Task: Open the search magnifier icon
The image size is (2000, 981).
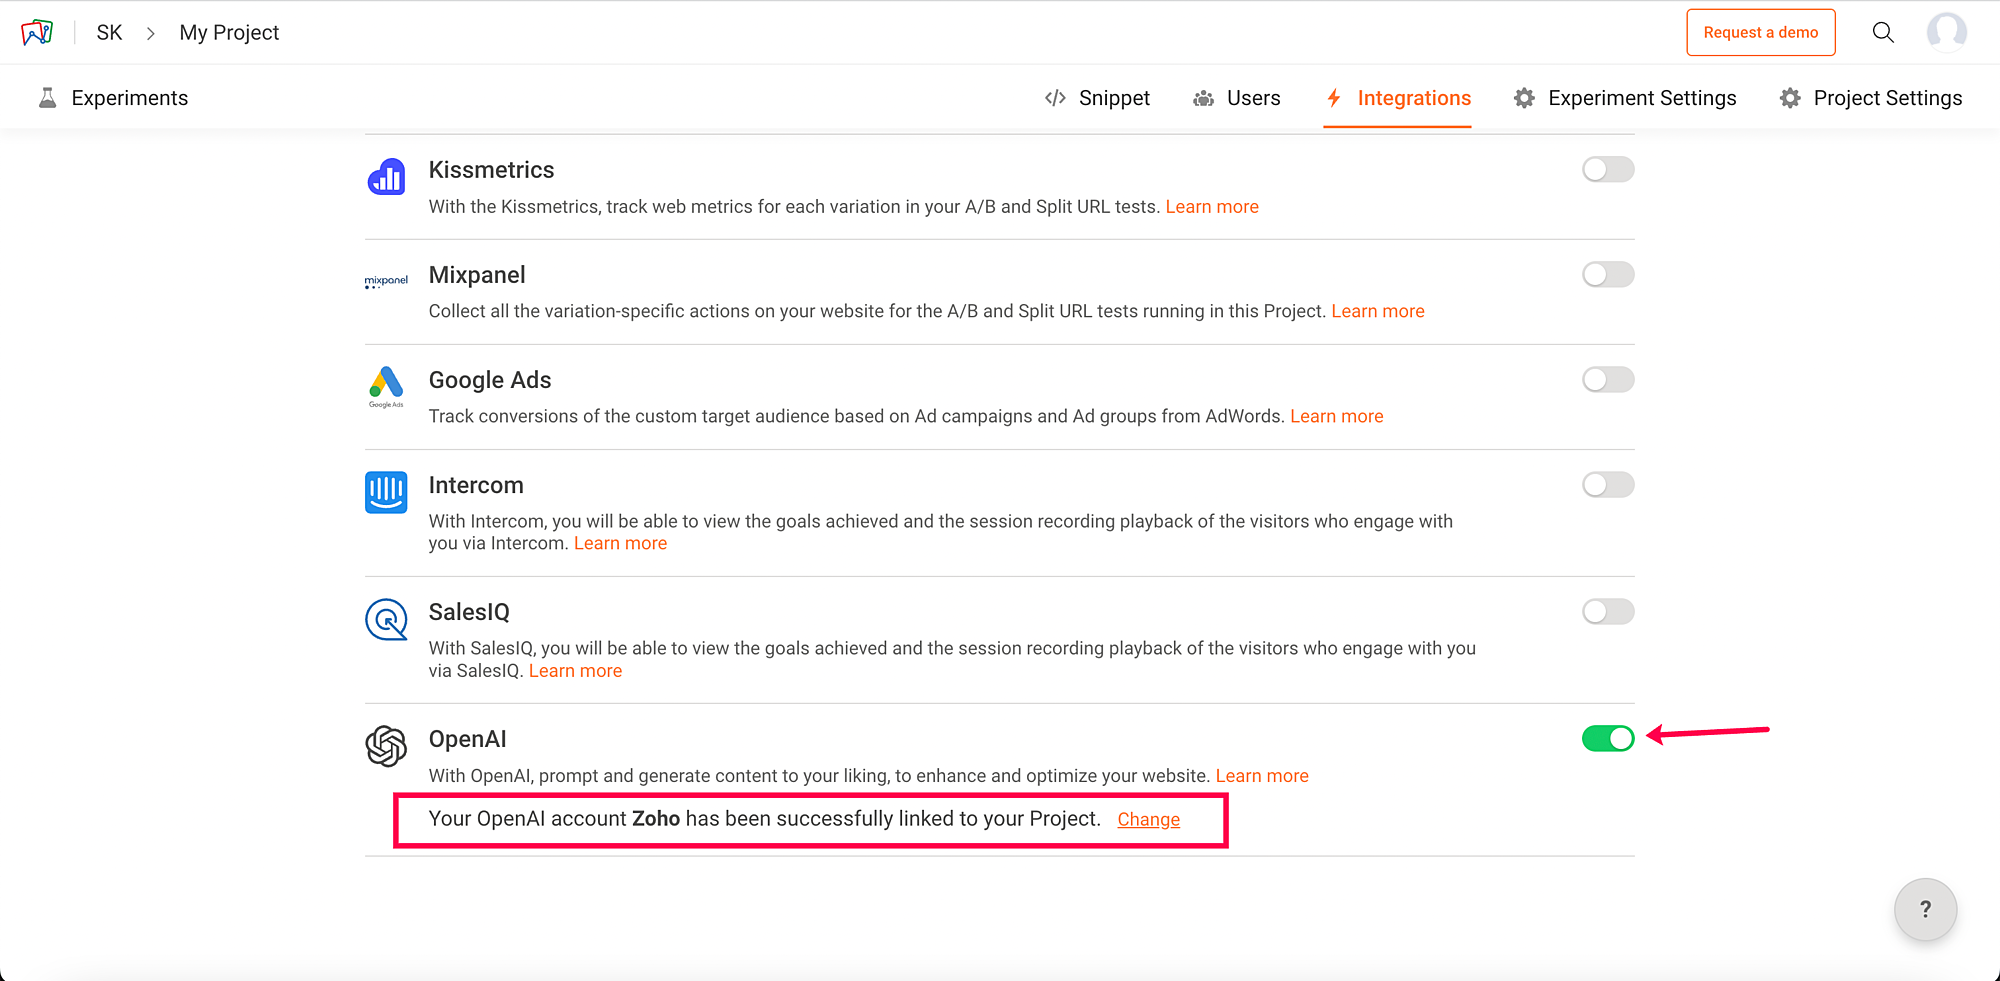Action: point(1883,32)
